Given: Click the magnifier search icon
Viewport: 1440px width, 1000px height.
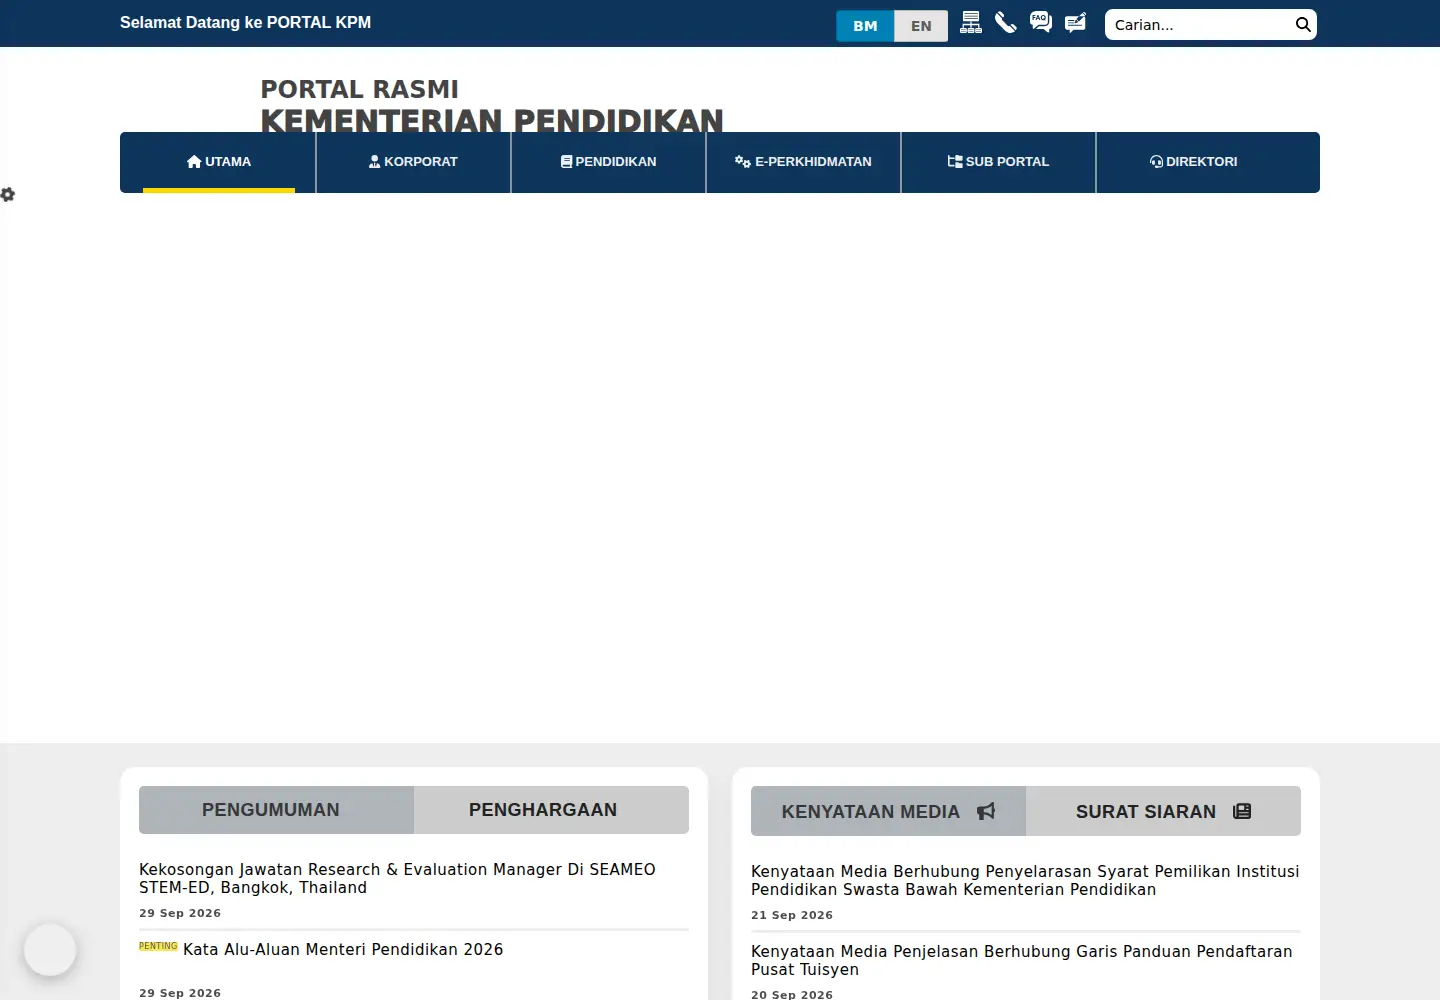Looking at the screenshot, I should (1303, 25).
